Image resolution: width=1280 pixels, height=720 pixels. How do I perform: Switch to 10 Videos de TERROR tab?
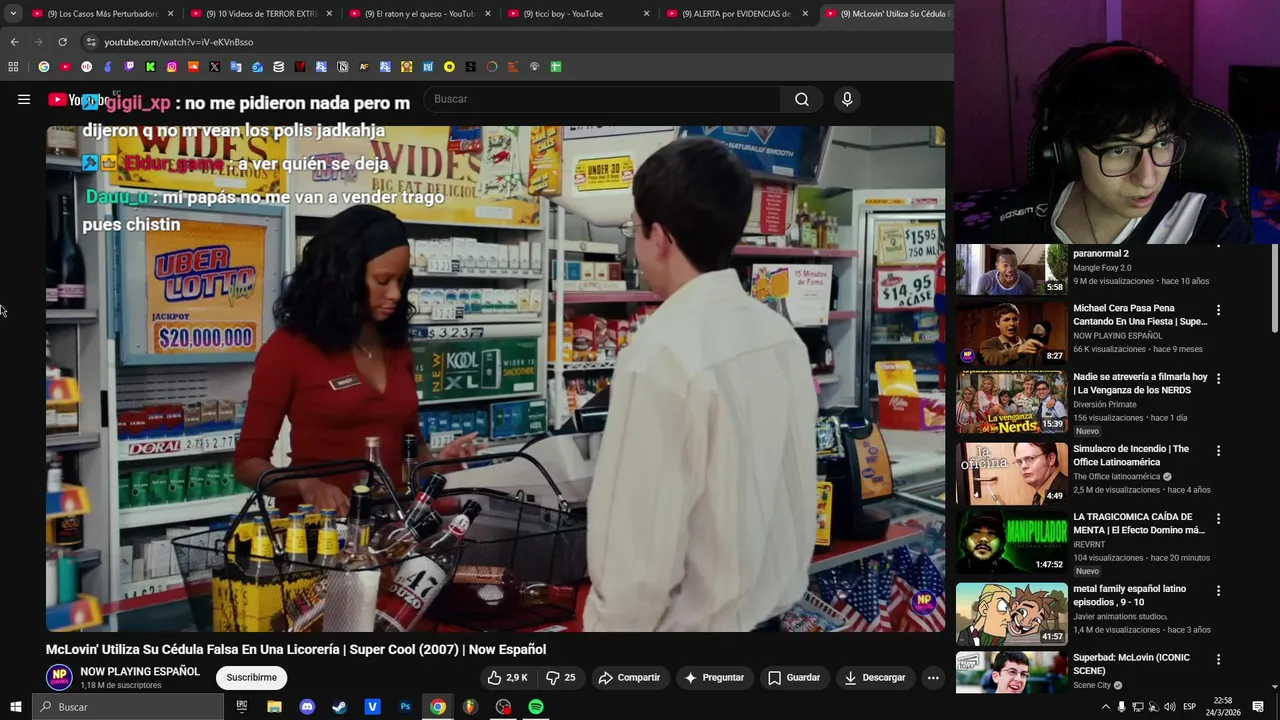point(260,14)
